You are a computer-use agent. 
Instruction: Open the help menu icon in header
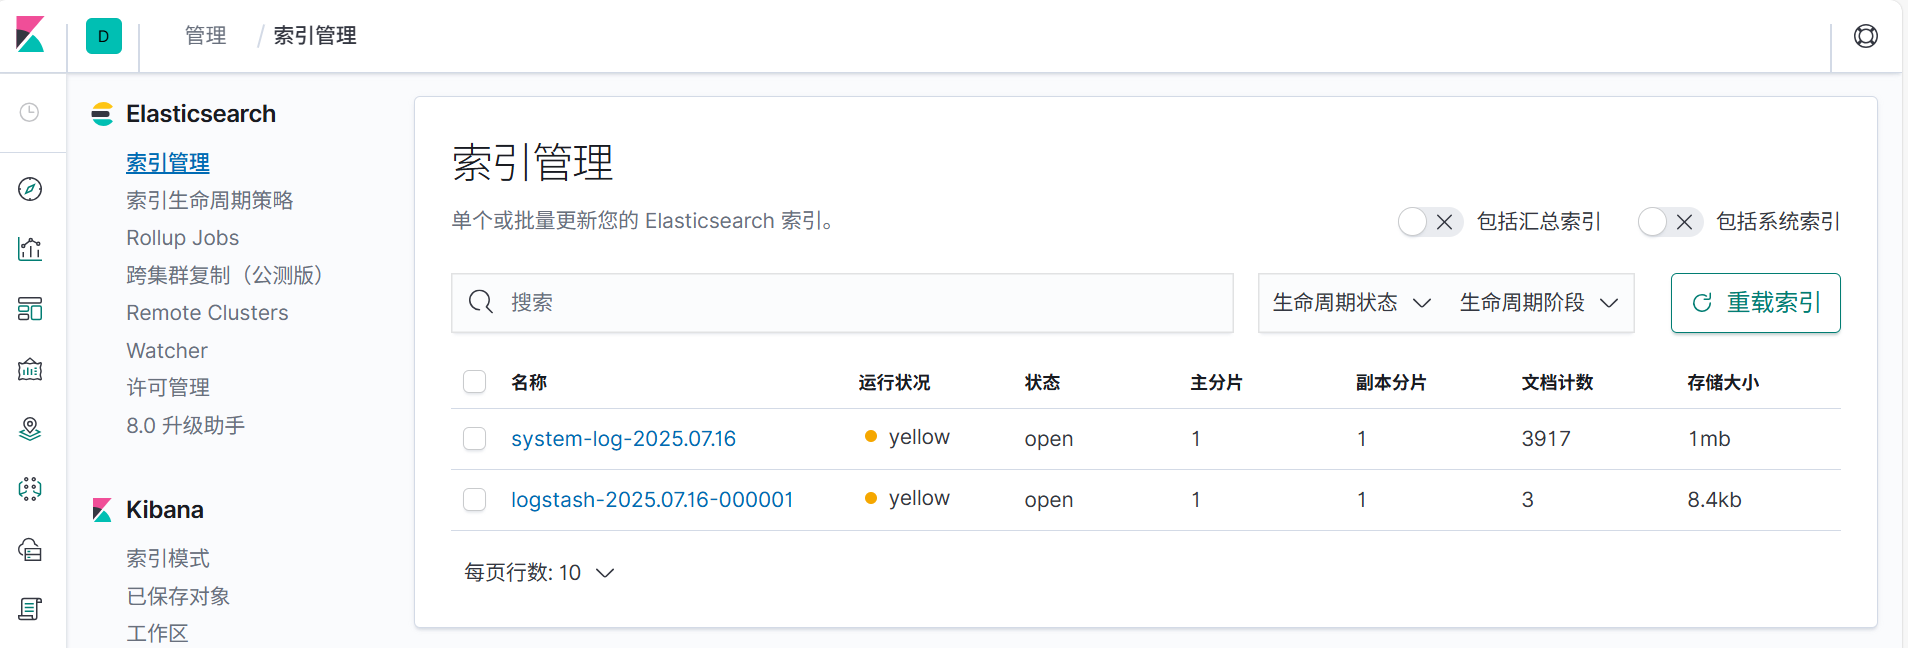tap(1866, 36)
